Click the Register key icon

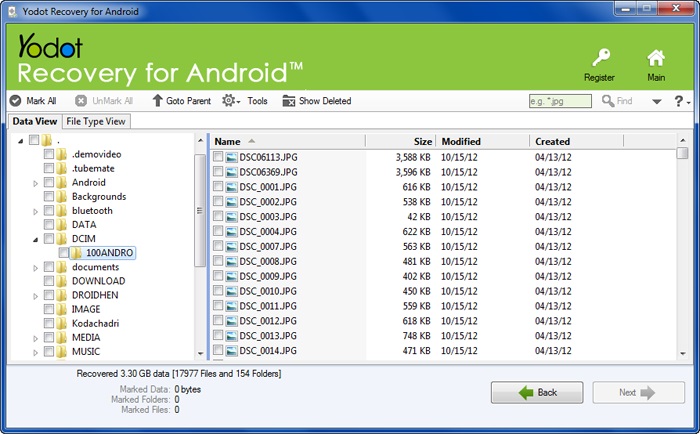tap(601, 58)
